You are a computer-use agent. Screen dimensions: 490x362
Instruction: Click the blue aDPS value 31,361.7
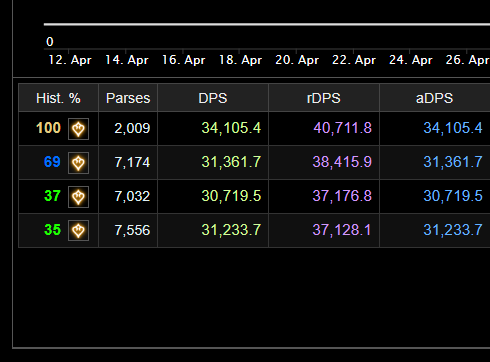coord(453,162)
